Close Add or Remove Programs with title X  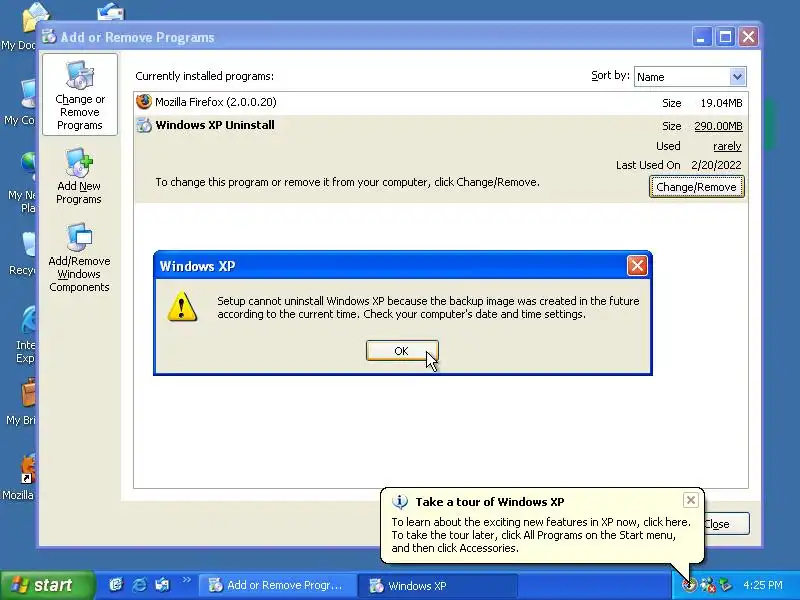coord(748,37)
